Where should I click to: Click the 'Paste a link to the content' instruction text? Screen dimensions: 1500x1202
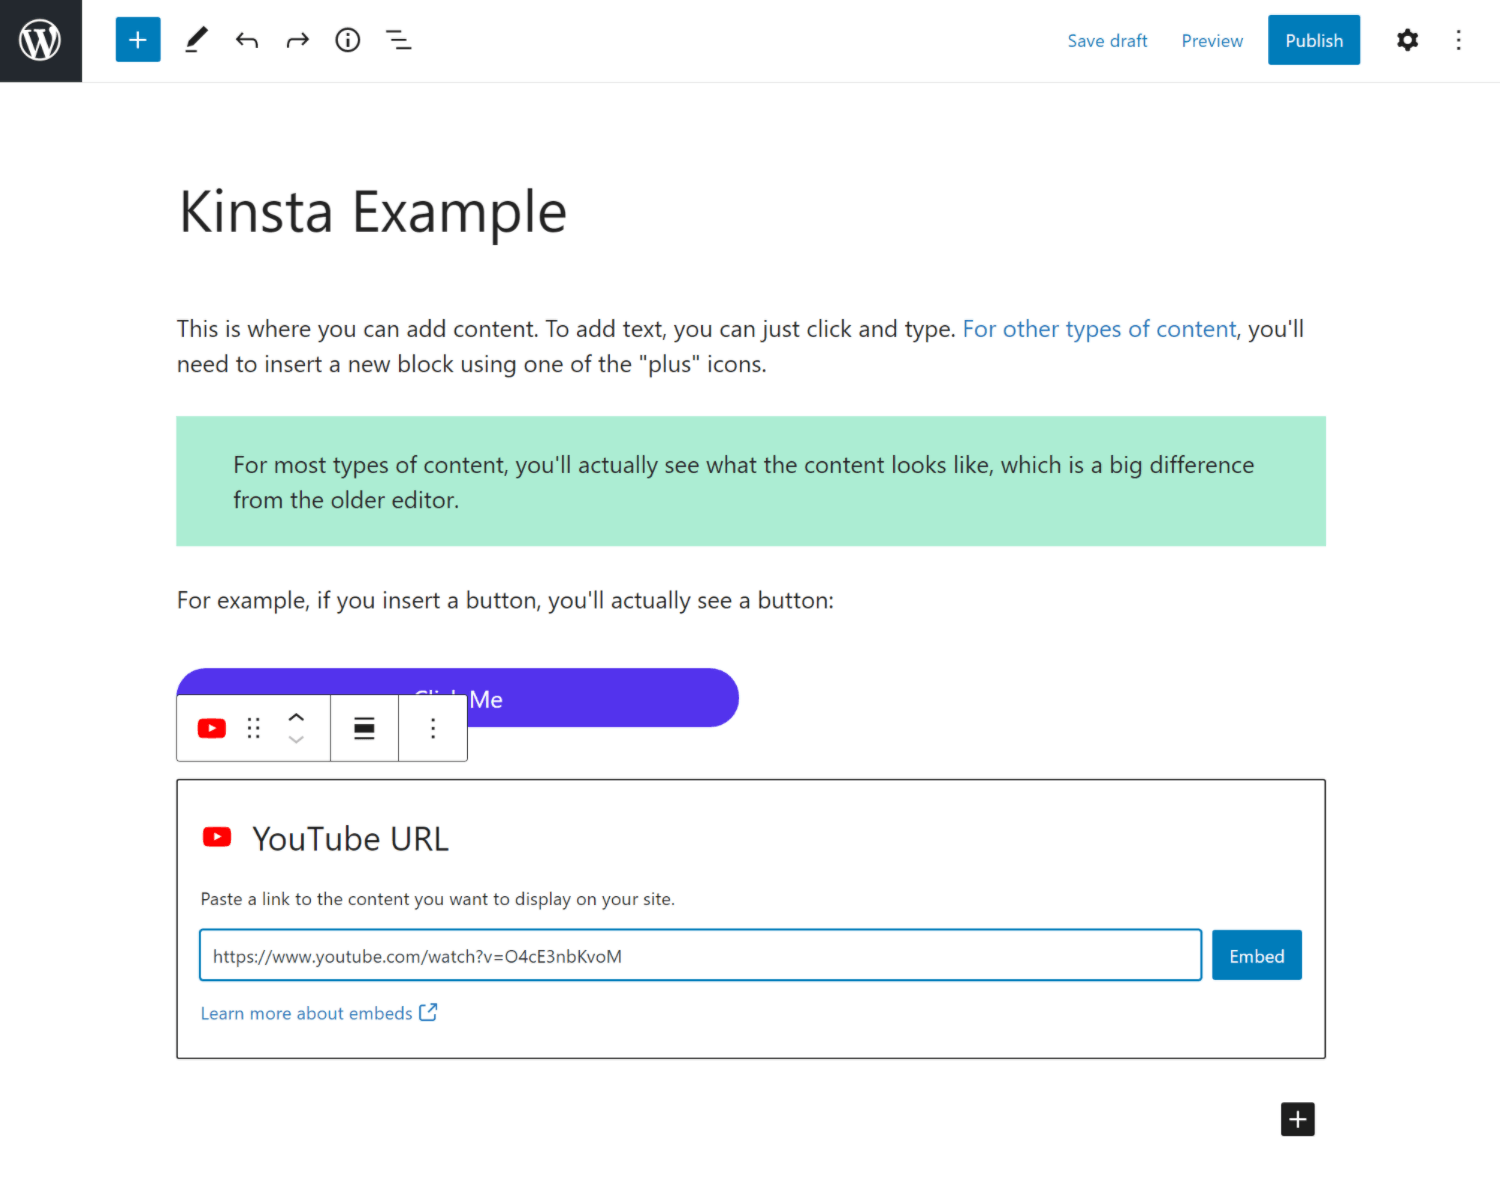point(438,899)
